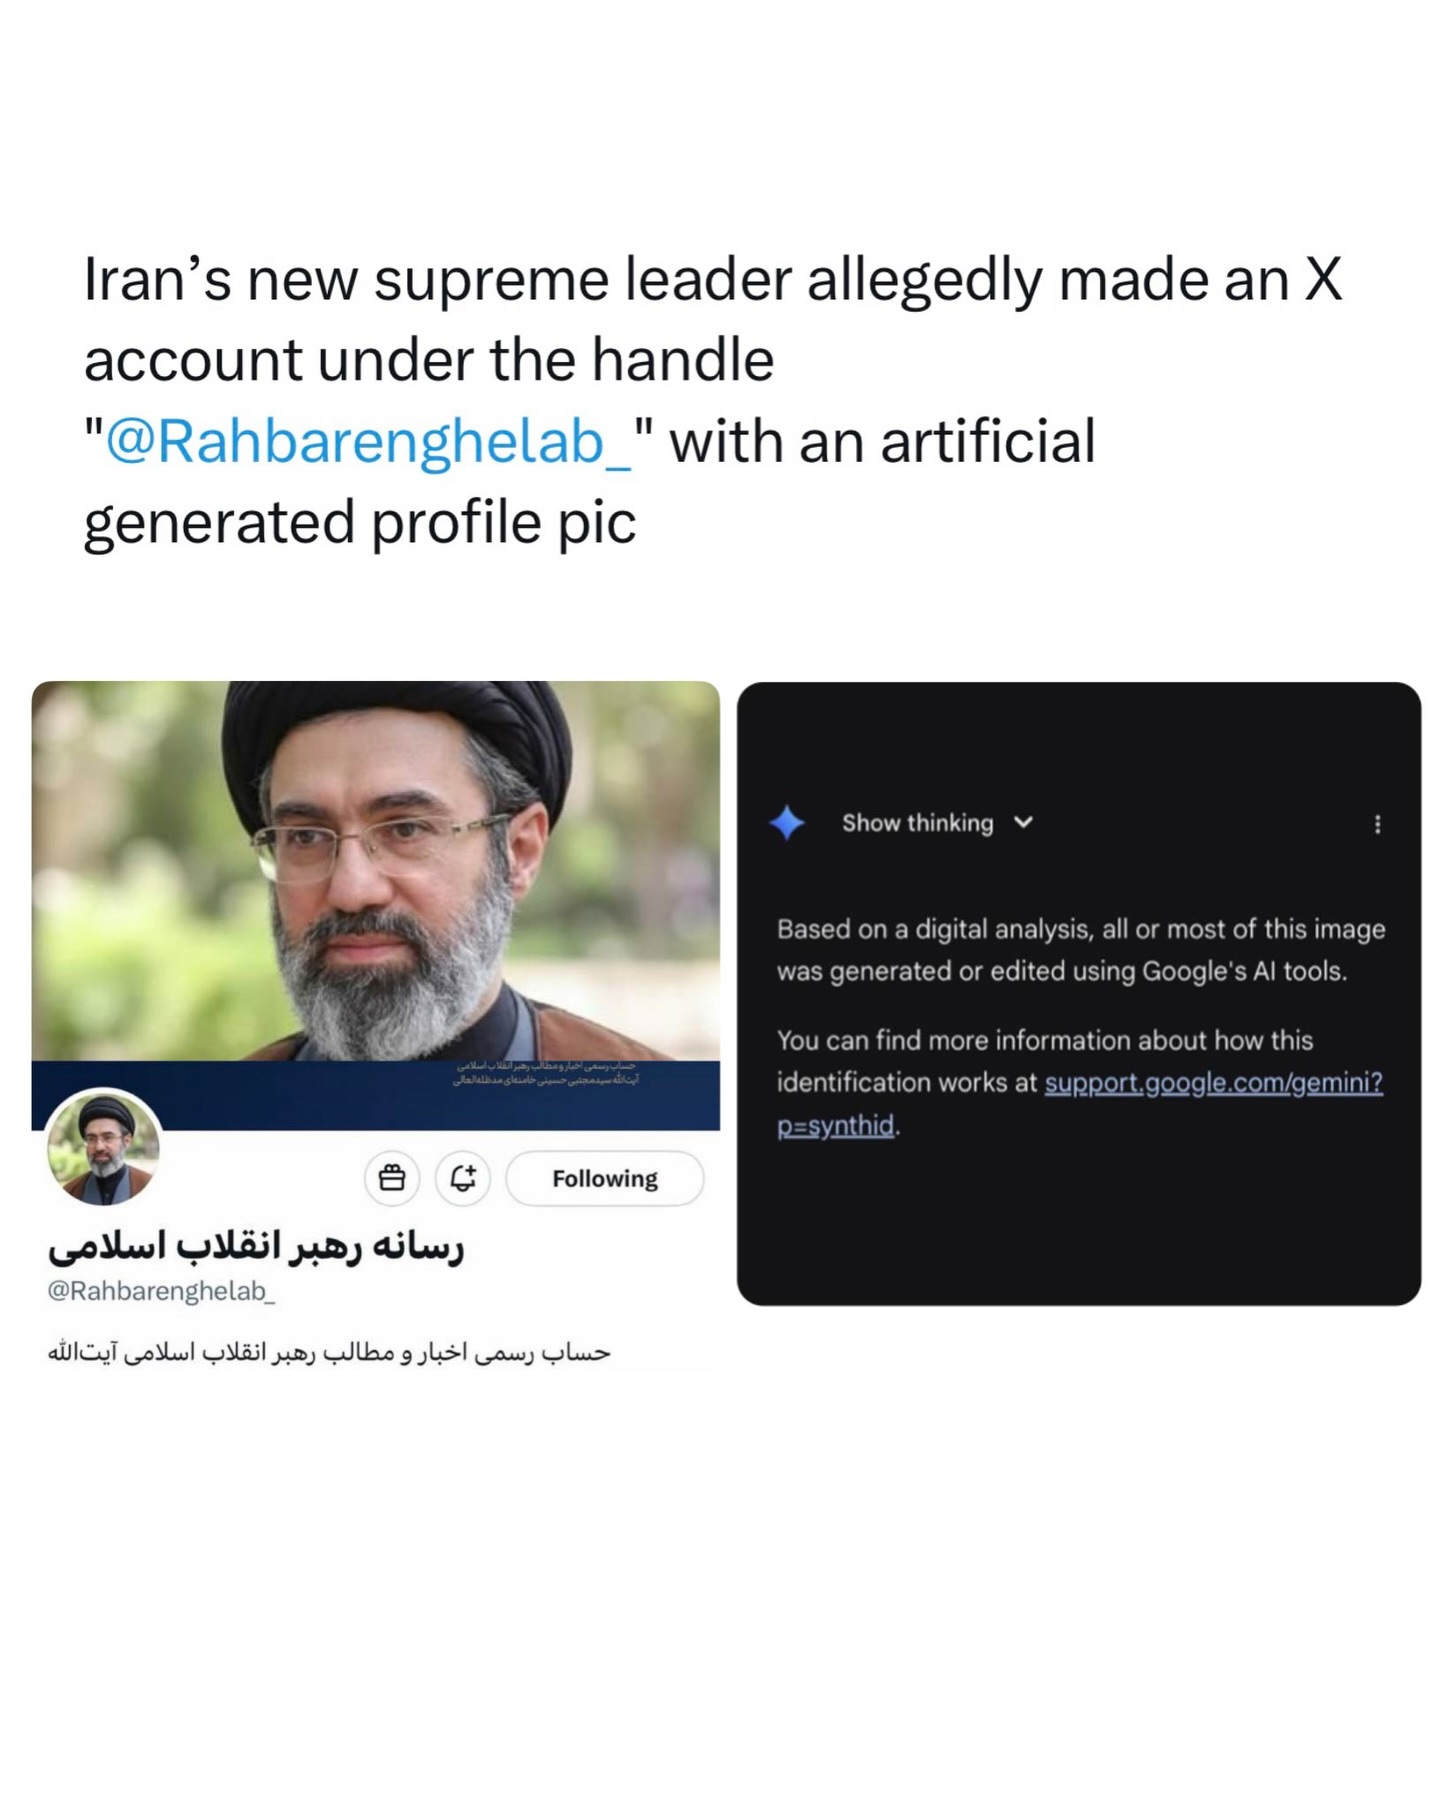Viewport: 1440px width, 1800px height.
Task: Open the three-dot more options menu
Action: [1377, 824]
